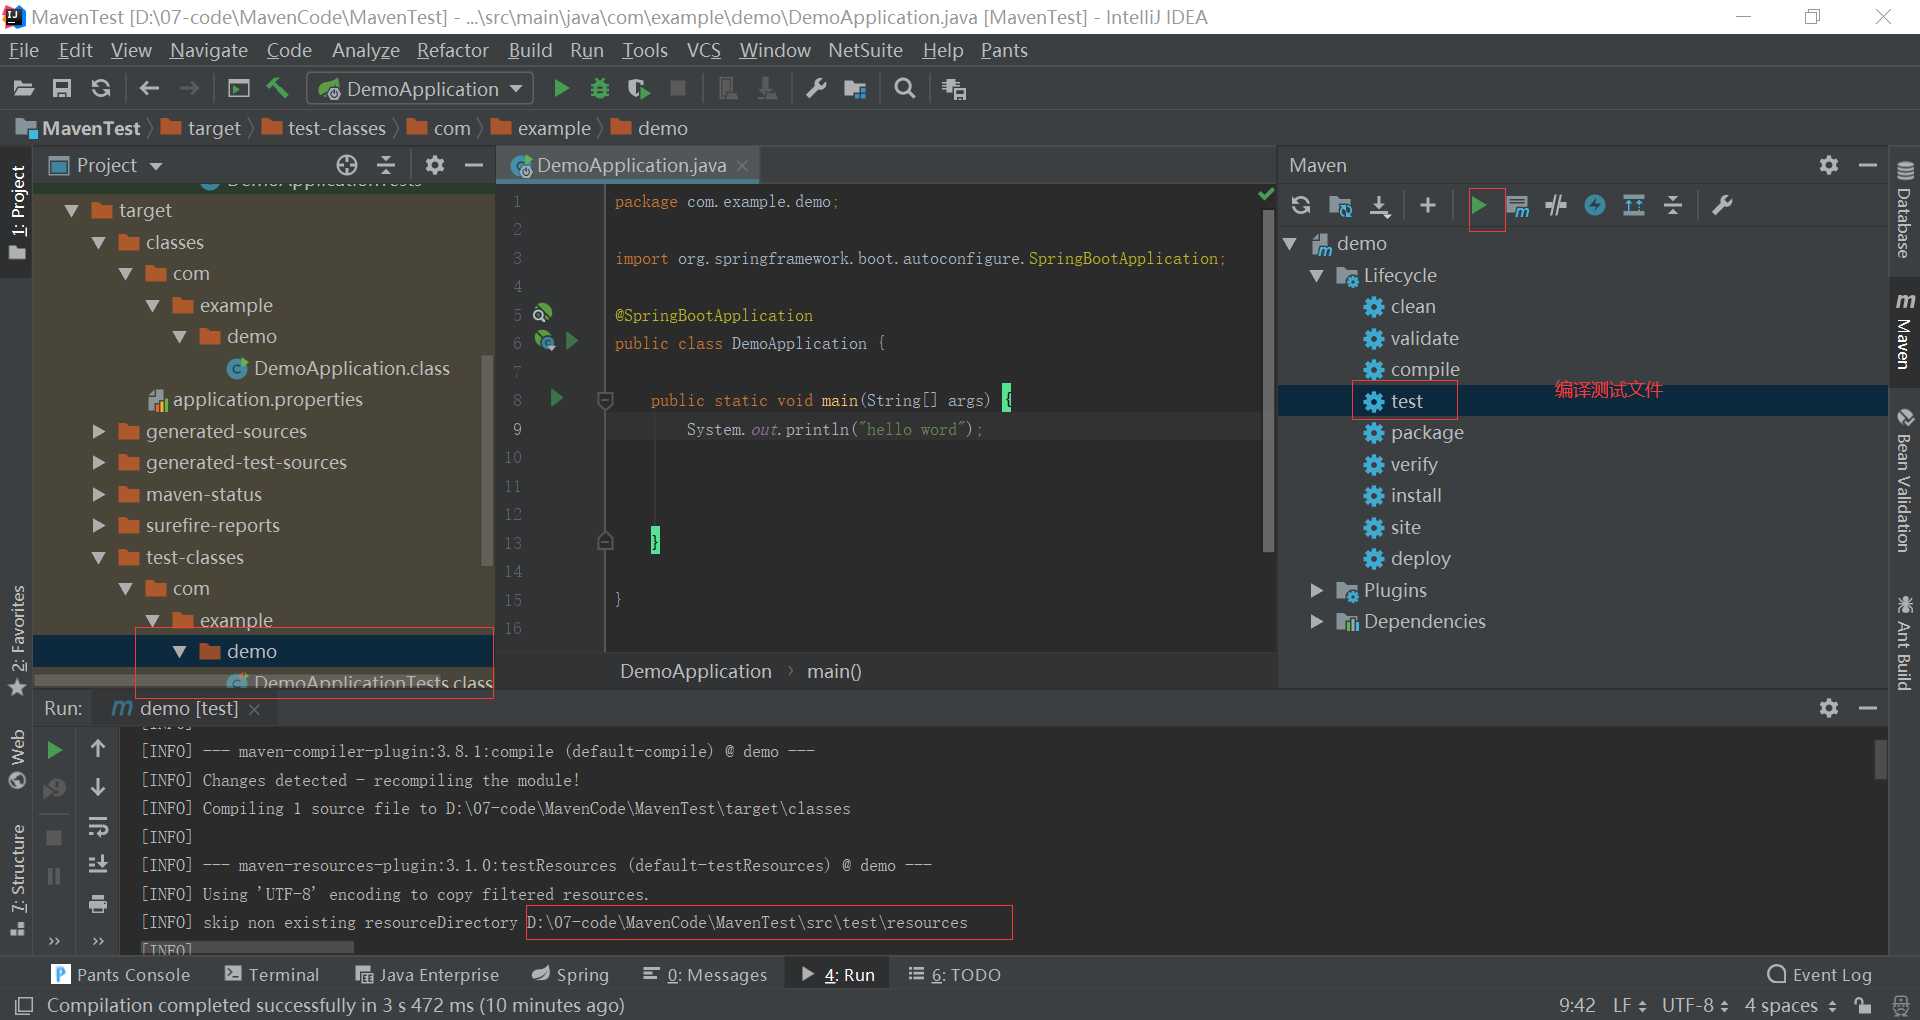The width and height of the screenshot is (1920, 1020).
Task: Expand surefire-reports folder
Action: pyautogui.click(x=98, y=525)
